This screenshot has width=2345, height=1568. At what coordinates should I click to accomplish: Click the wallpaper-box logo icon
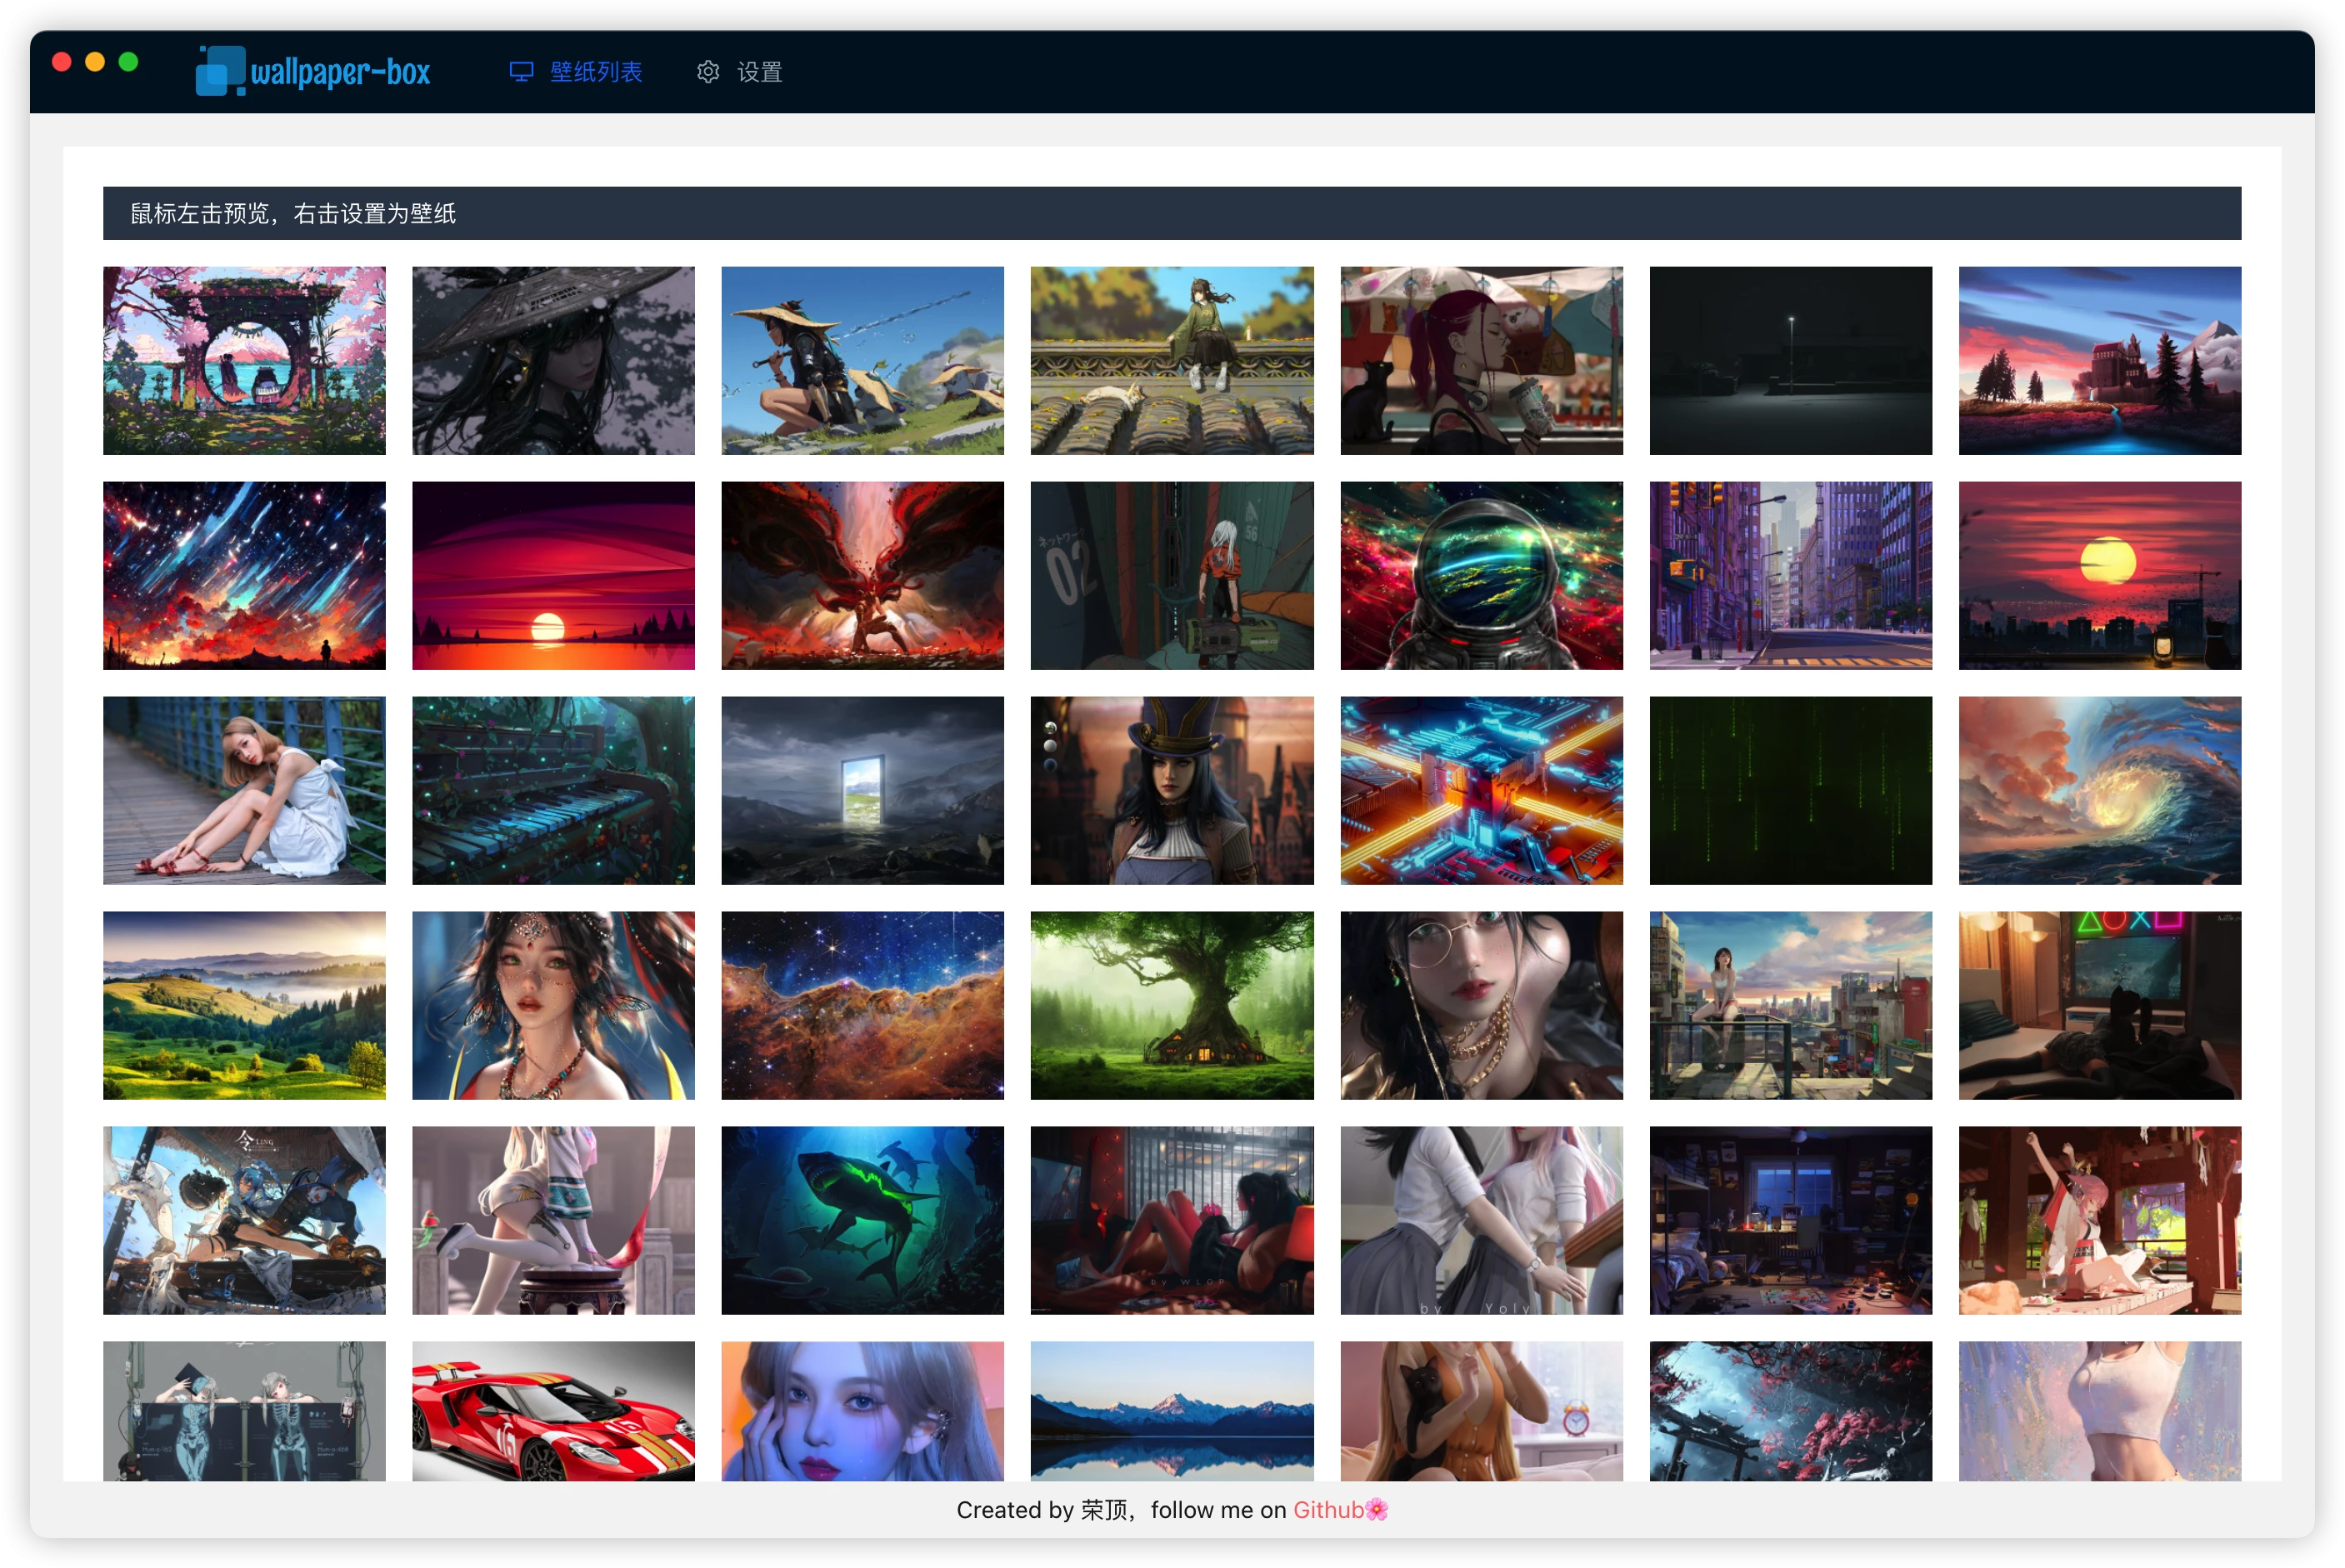220,71
